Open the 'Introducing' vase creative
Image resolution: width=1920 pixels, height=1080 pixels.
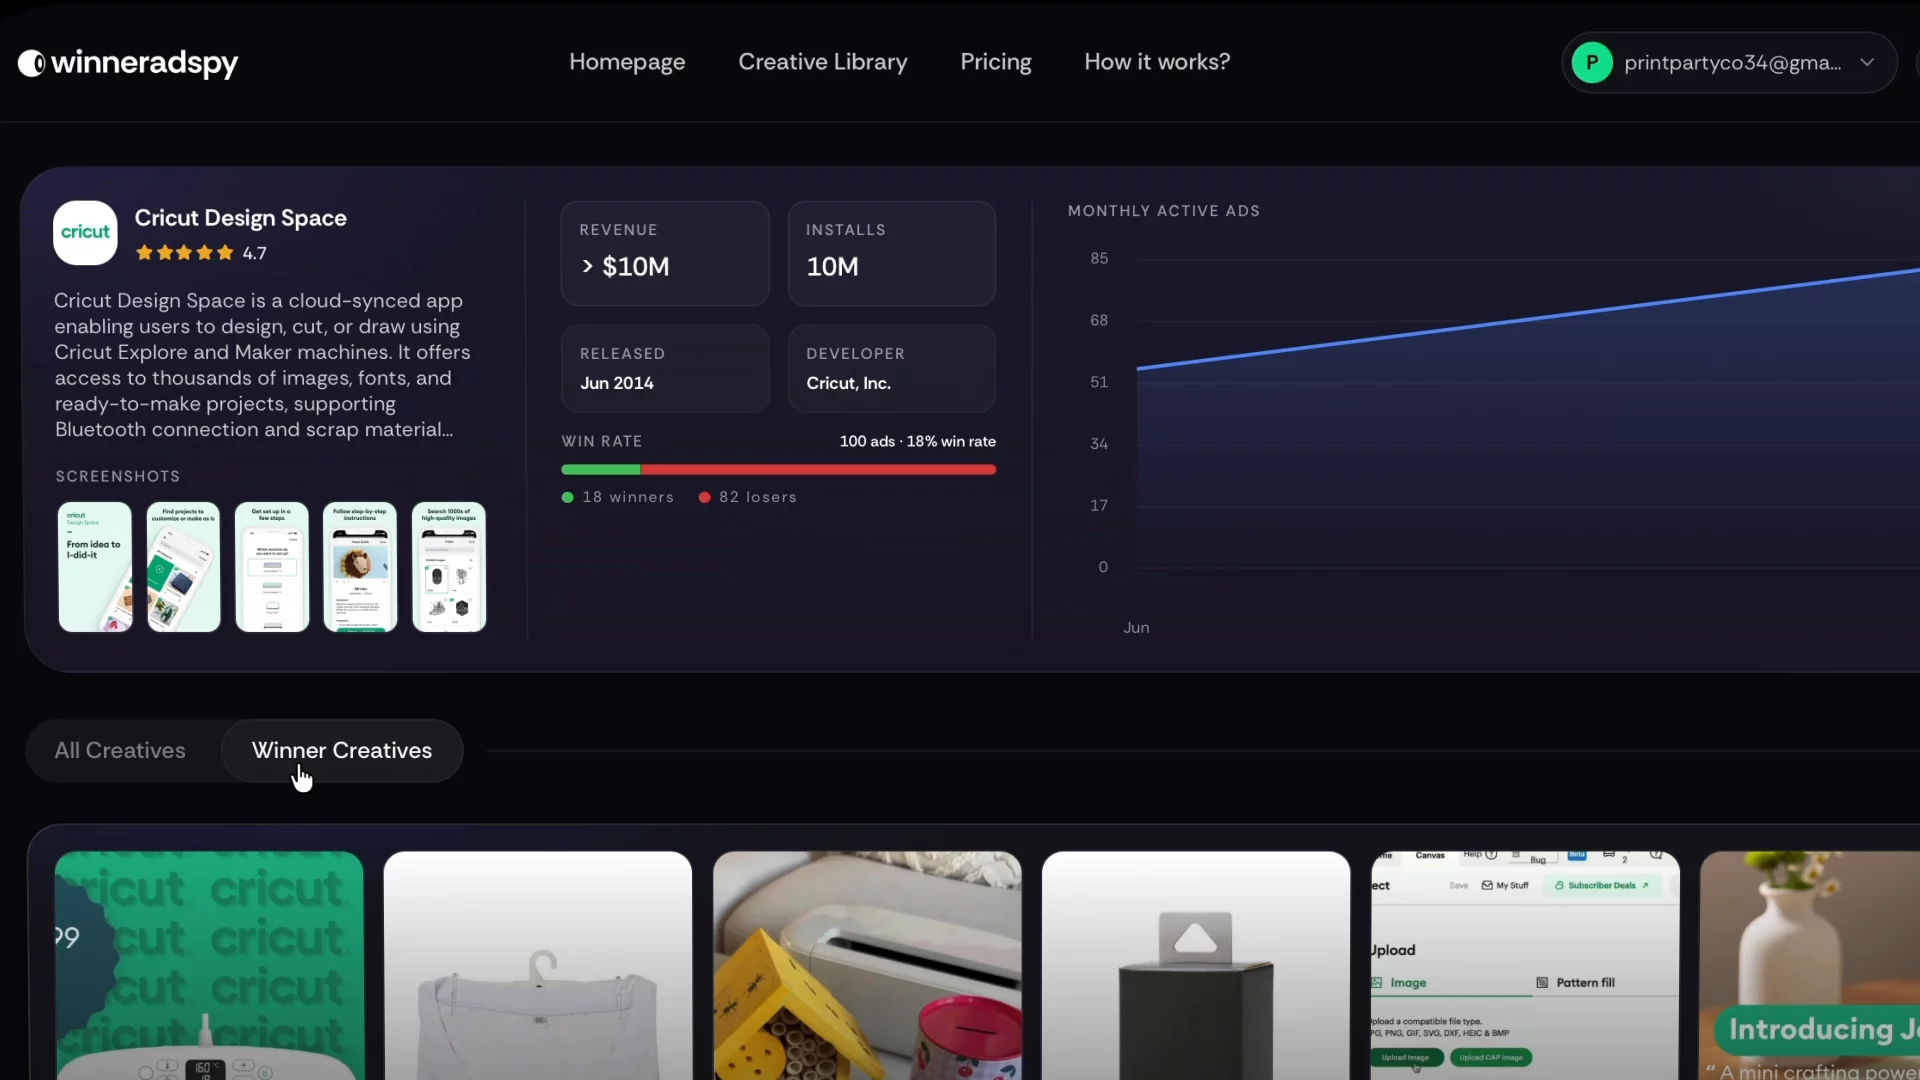(x=1810, y=965)
